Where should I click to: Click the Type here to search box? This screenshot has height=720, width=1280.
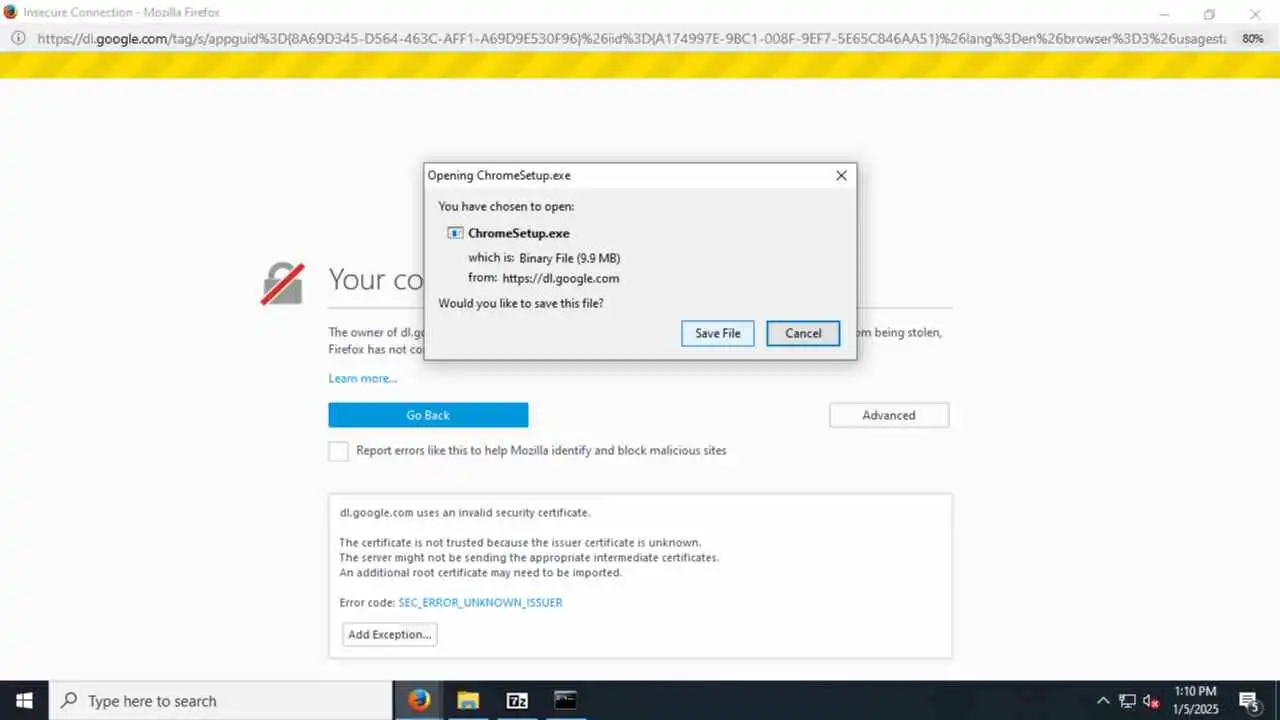click(220, 700)
